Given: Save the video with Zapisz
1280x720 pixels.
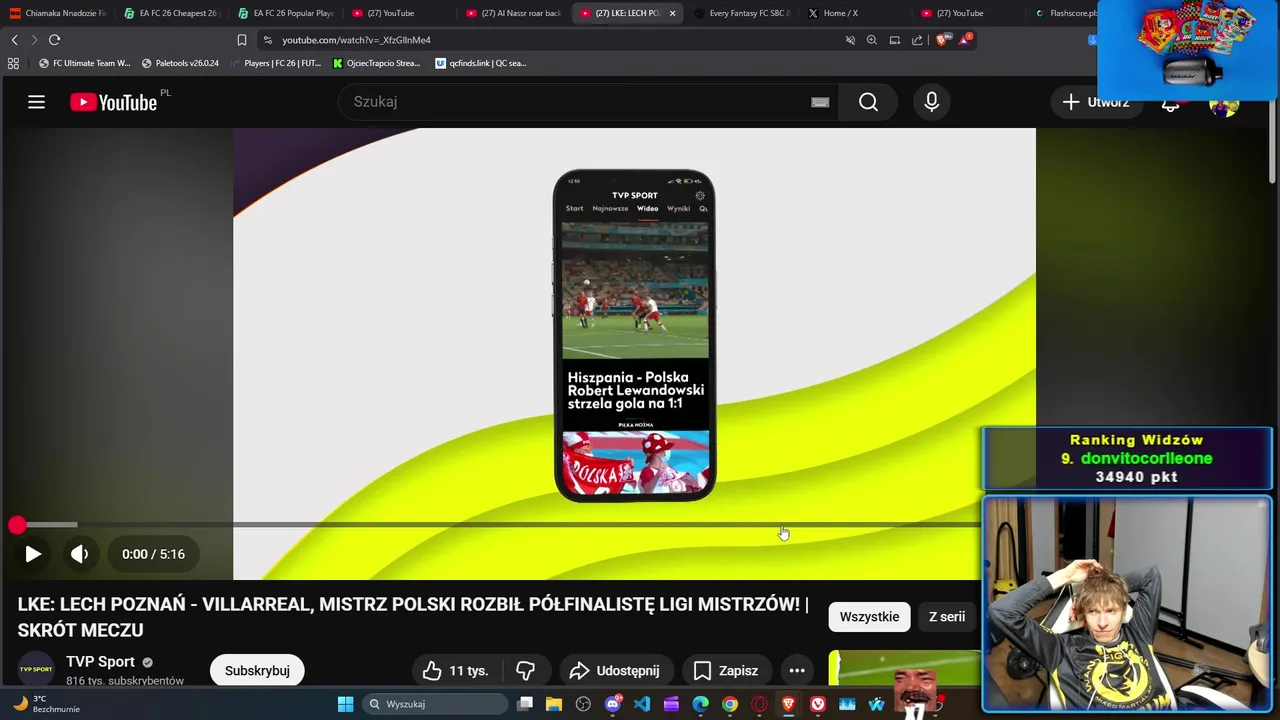Looking at the screenshot, I should [726, 670].
